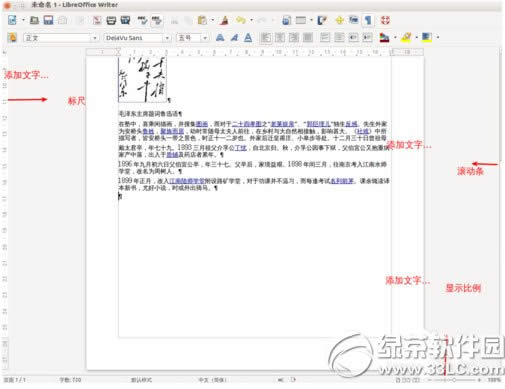Insert a hyperlink via the toolbar icon
Image resolution: width=505 pixels, height=389 pixels.
point(286,20)
